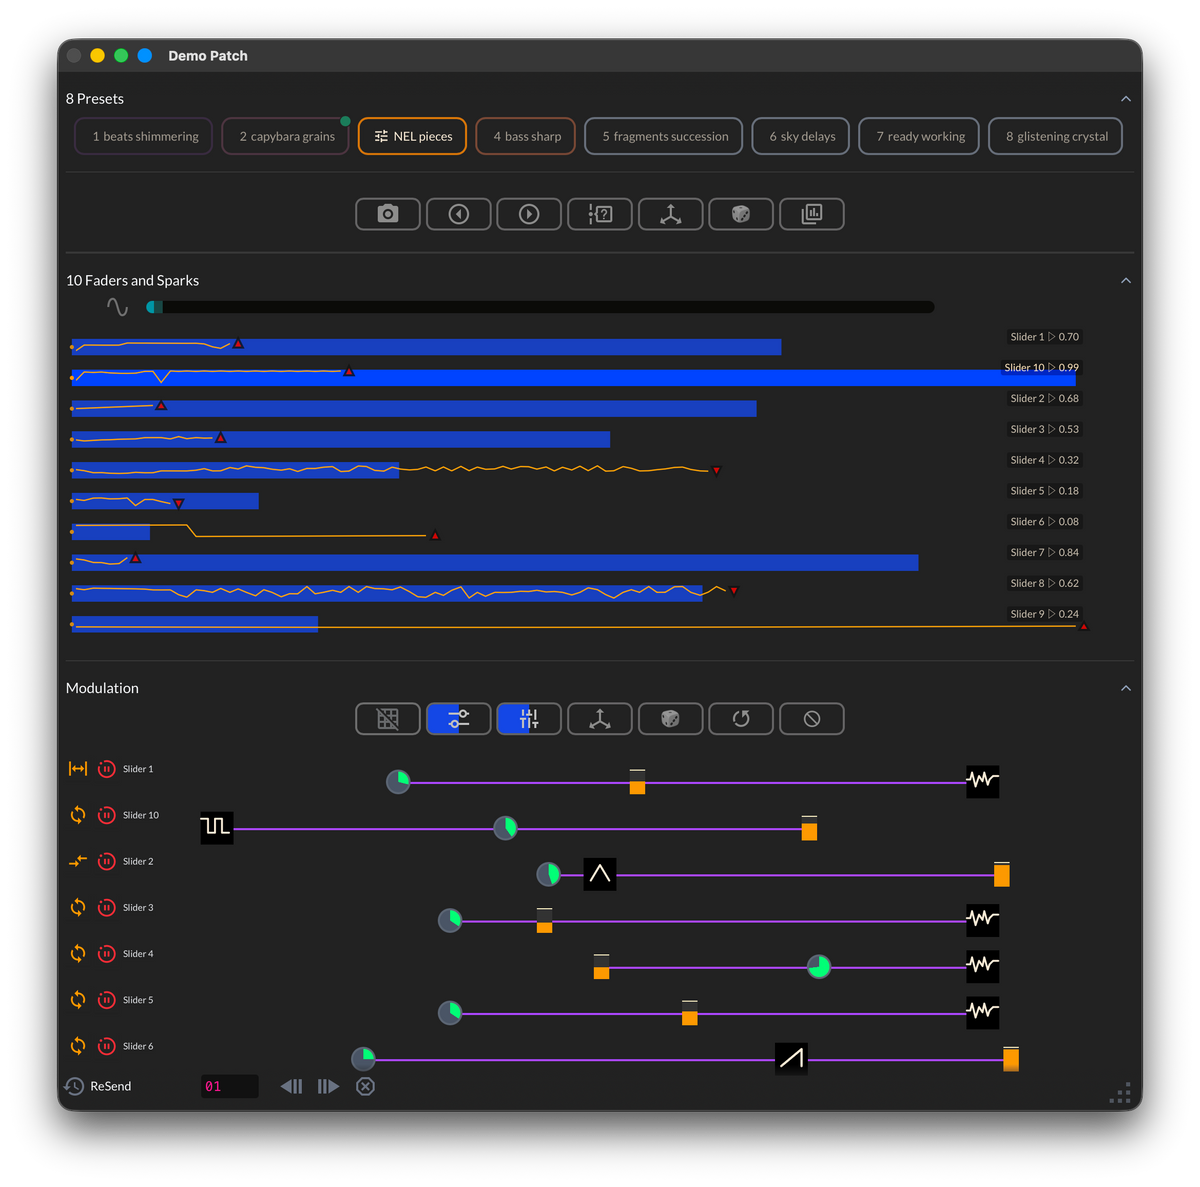Select the noise waveform box on the Slider 1 row
1200x1187 pixels.
pyautogui.click(x=983, y=781)
